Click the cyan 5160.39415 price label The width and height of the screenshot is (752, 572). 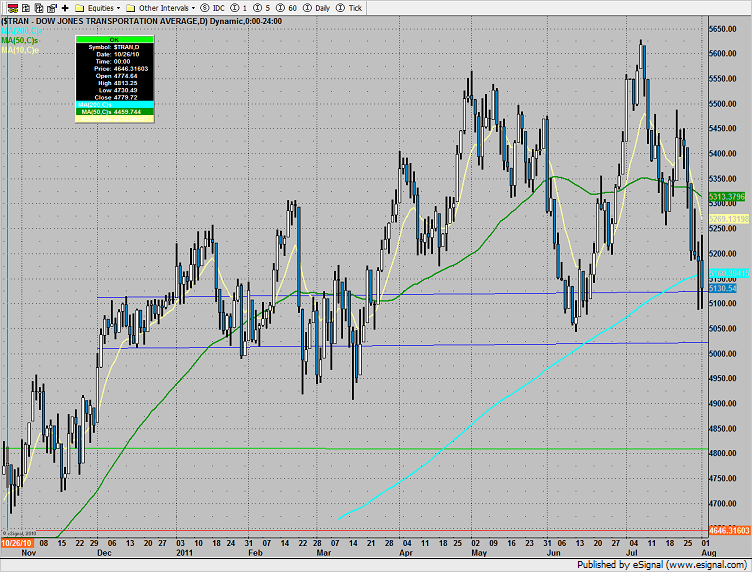click(728, 273)
